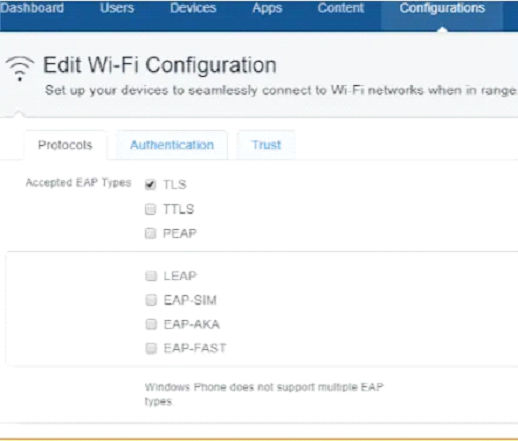The width and height of the screenshot is (518, 441).
Task: Open the Users menu item
Action: (x=117, y=8)
